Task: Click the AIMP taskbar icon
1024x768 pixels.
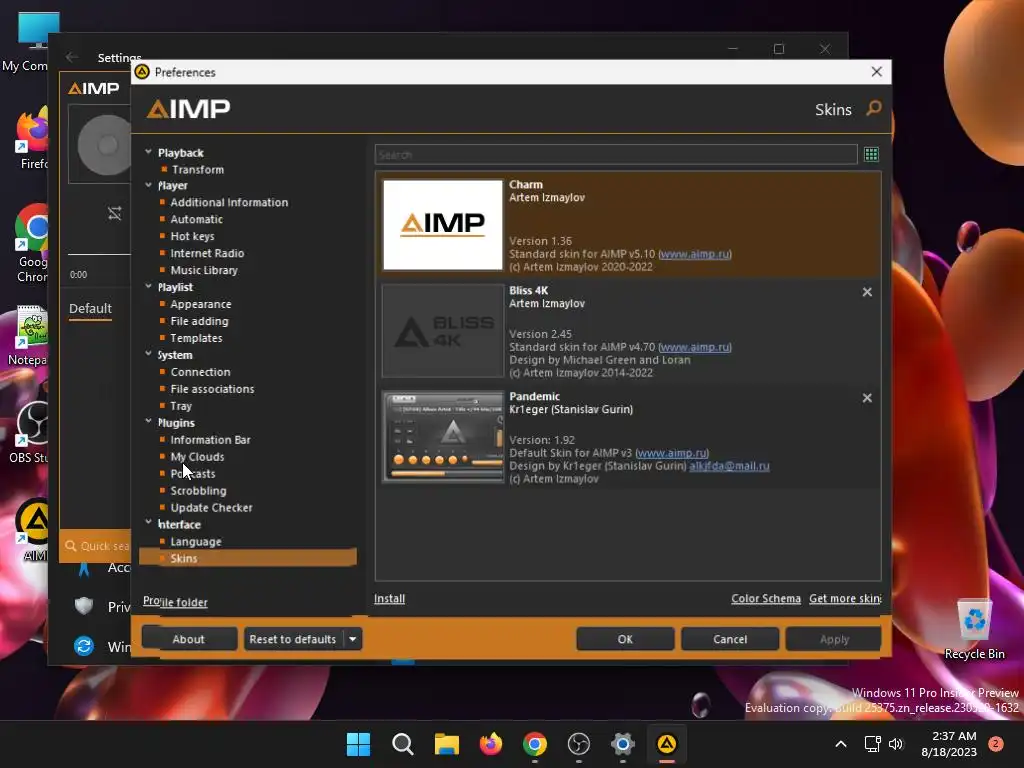Action: [667, 744]
